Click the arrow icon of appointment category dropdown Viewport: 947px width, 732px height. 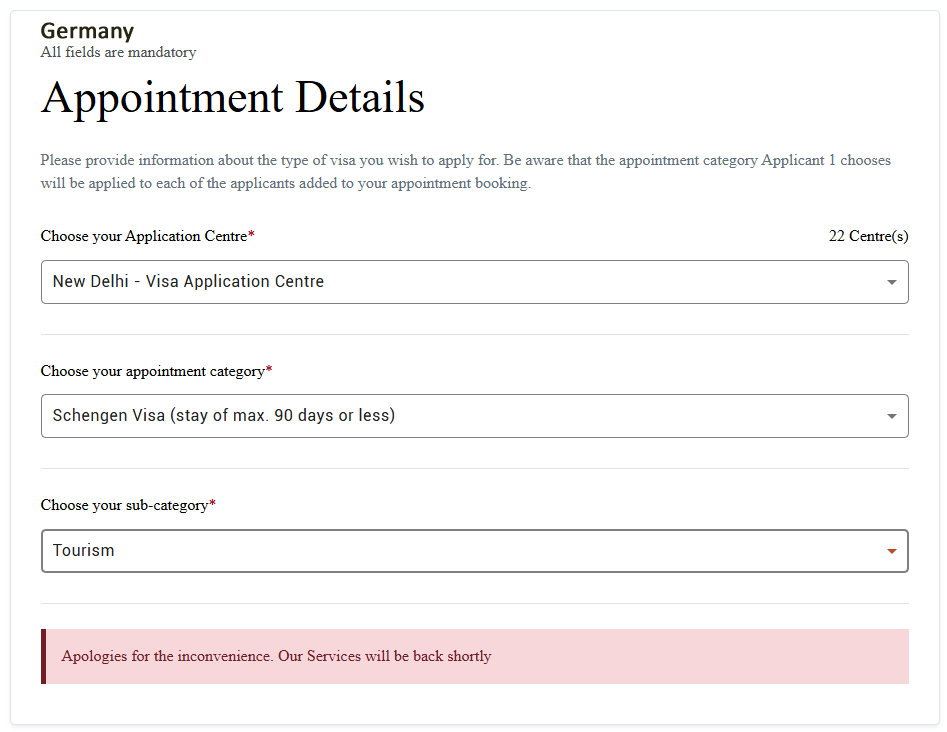click(x=891, y=416)
